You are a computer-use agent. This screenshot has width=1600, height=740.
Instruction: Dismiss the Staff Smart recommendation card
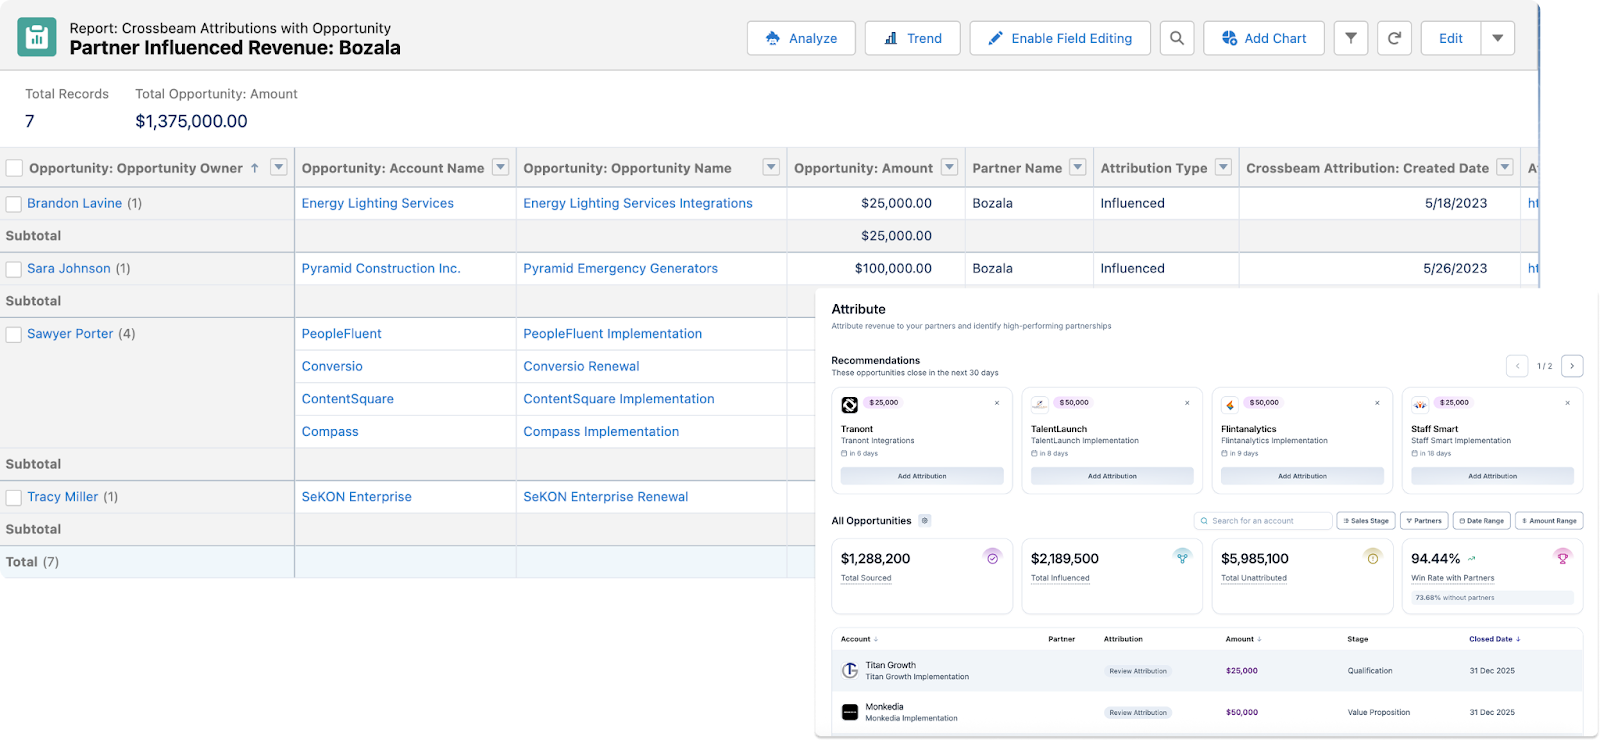pyautogui.click(x=1567, y=403)
